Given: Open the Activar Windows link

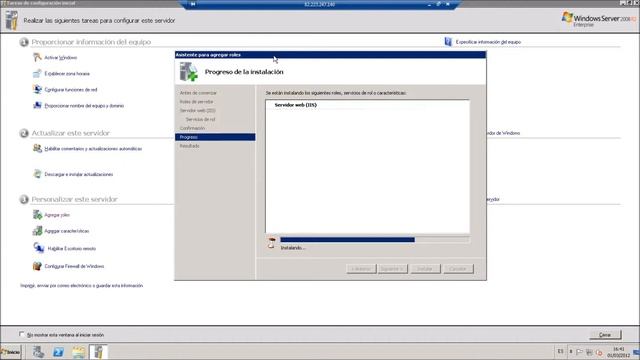Looking at the screenshot, I should click(60, 58).
